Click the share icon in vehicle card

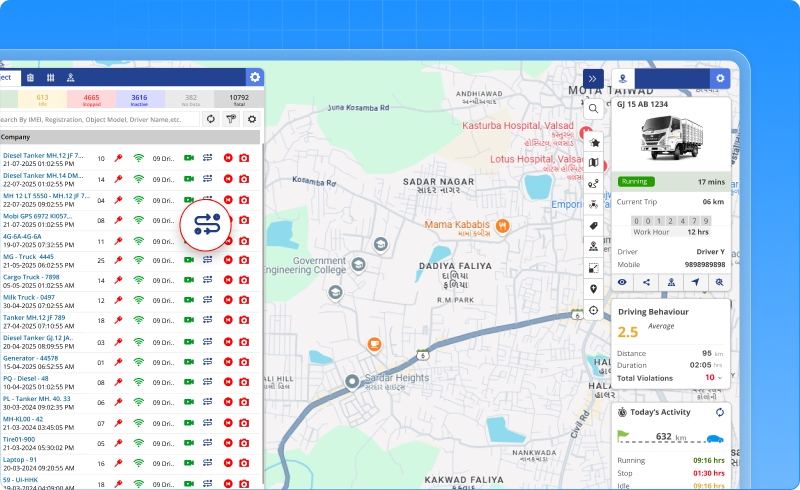pos(647,282)
